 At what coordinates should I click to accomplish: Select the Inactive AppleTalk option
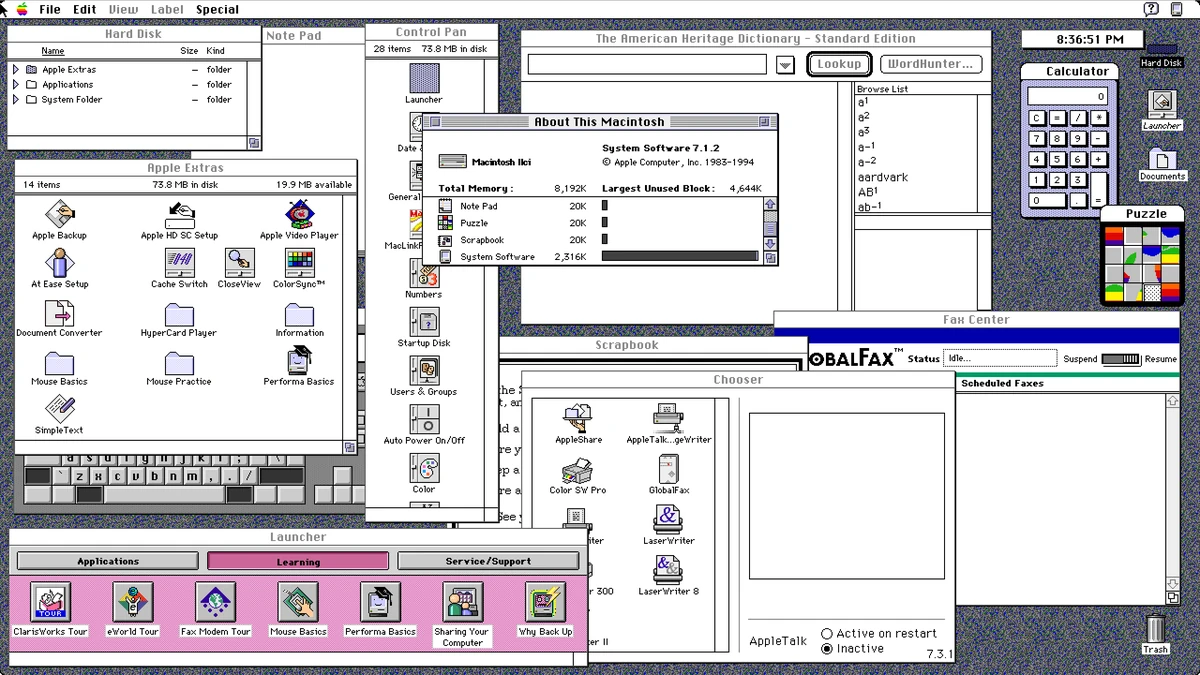(827, 647)
